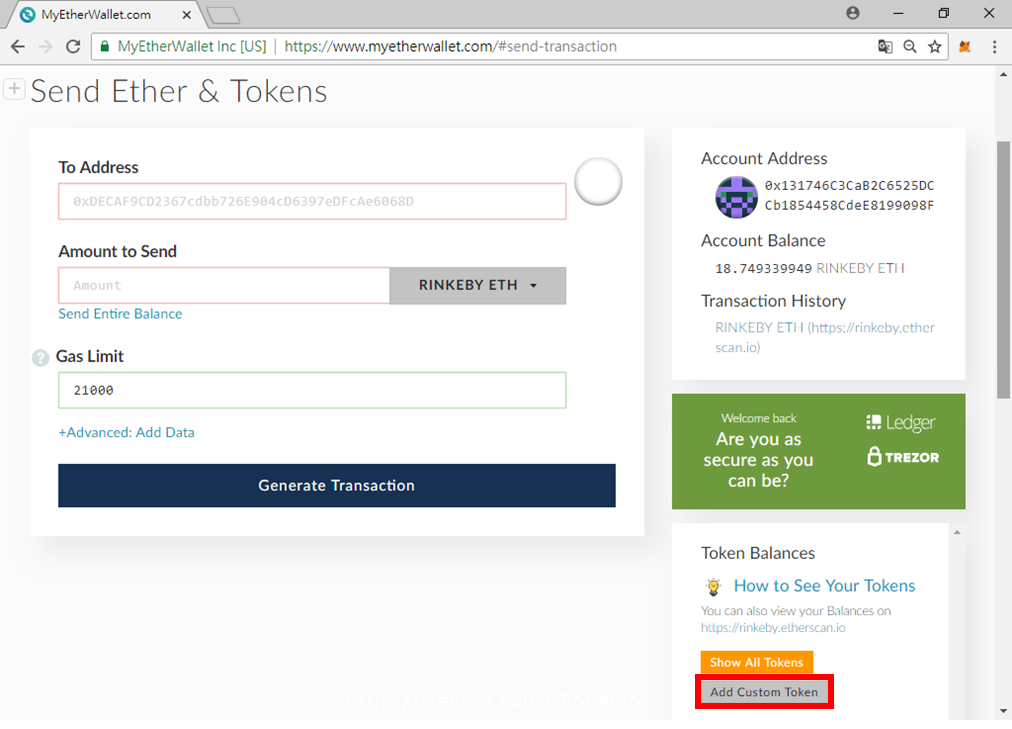
Task: Open the translate page icon
Action: pyautogui.click(x=885, y=46)
